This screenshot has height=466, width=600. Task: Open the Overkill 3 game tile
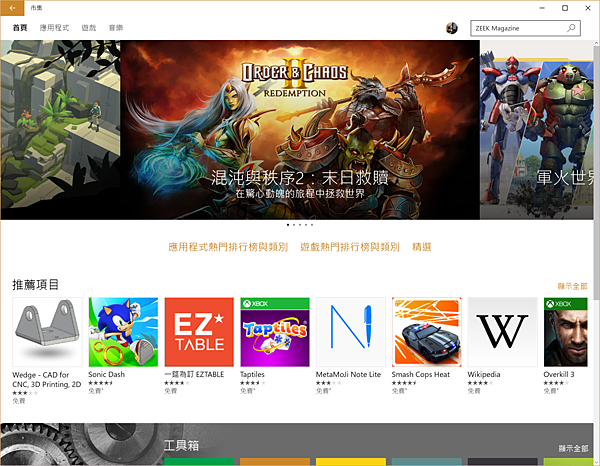click(x=566, y=332)
